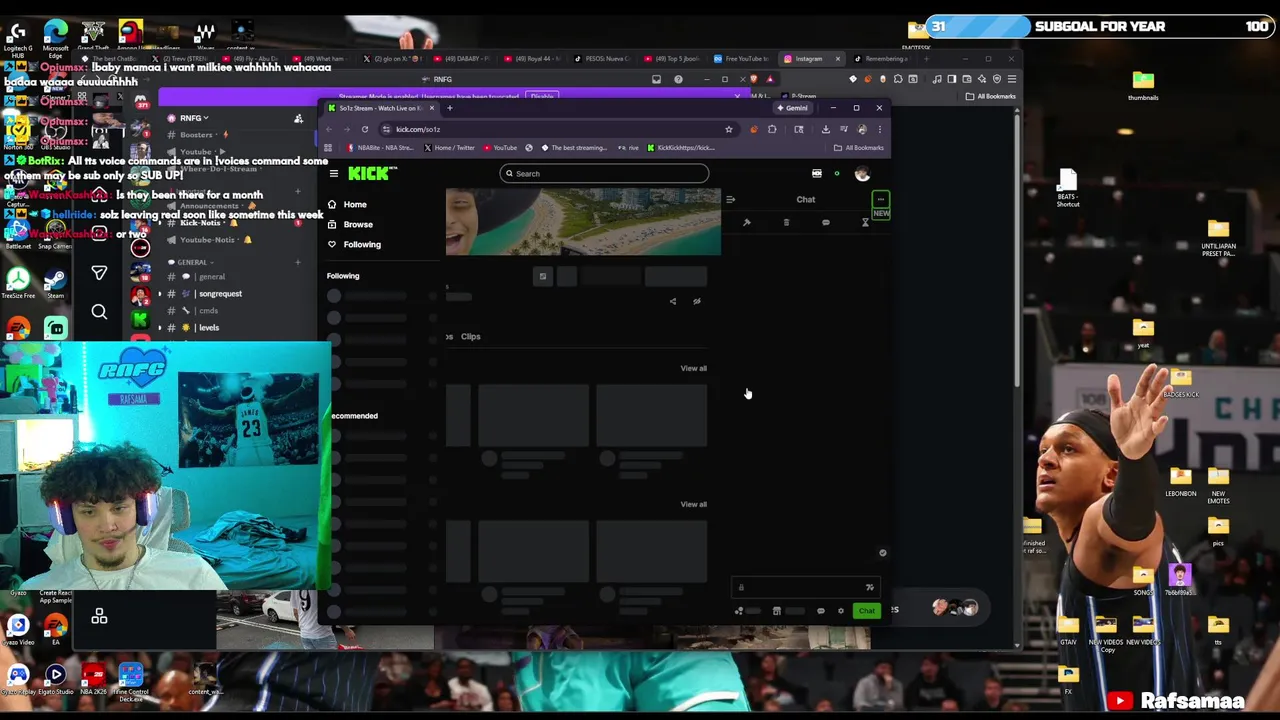Image resolution: width=1280 pixels, height=720 pixels.
Task: Click the scroll-to-latest checkmark in chat
Action: point(882,553)
